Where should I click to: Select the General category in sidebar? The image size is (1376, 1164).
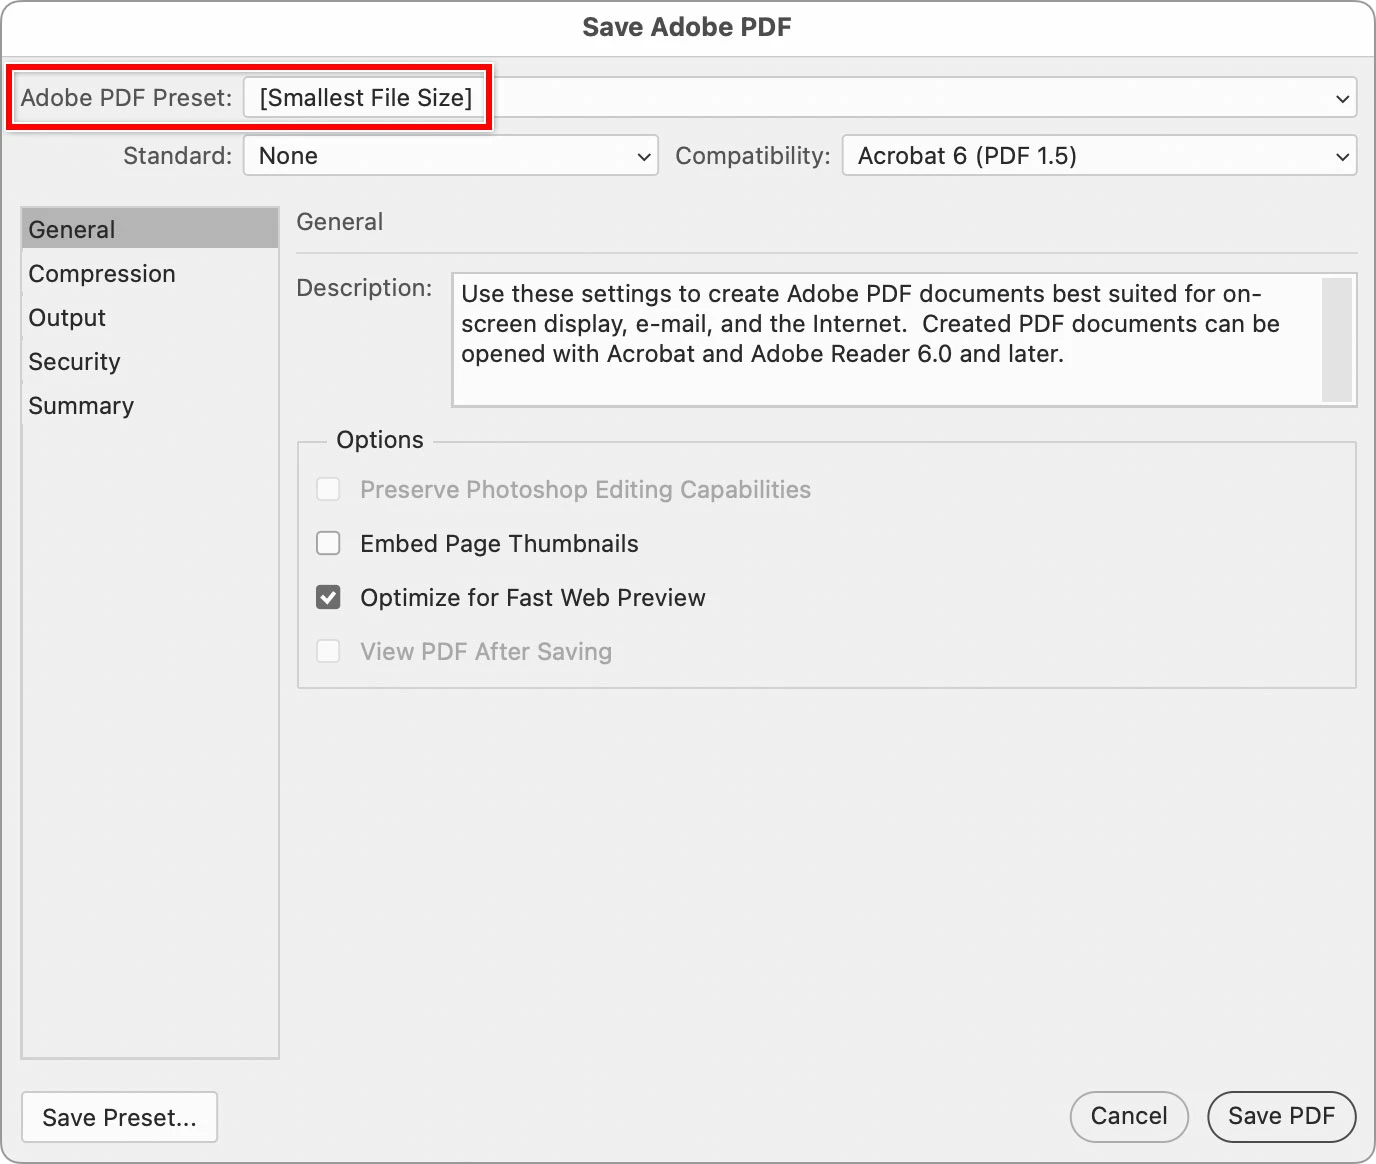pyautogui.click(x=150, y=229)
